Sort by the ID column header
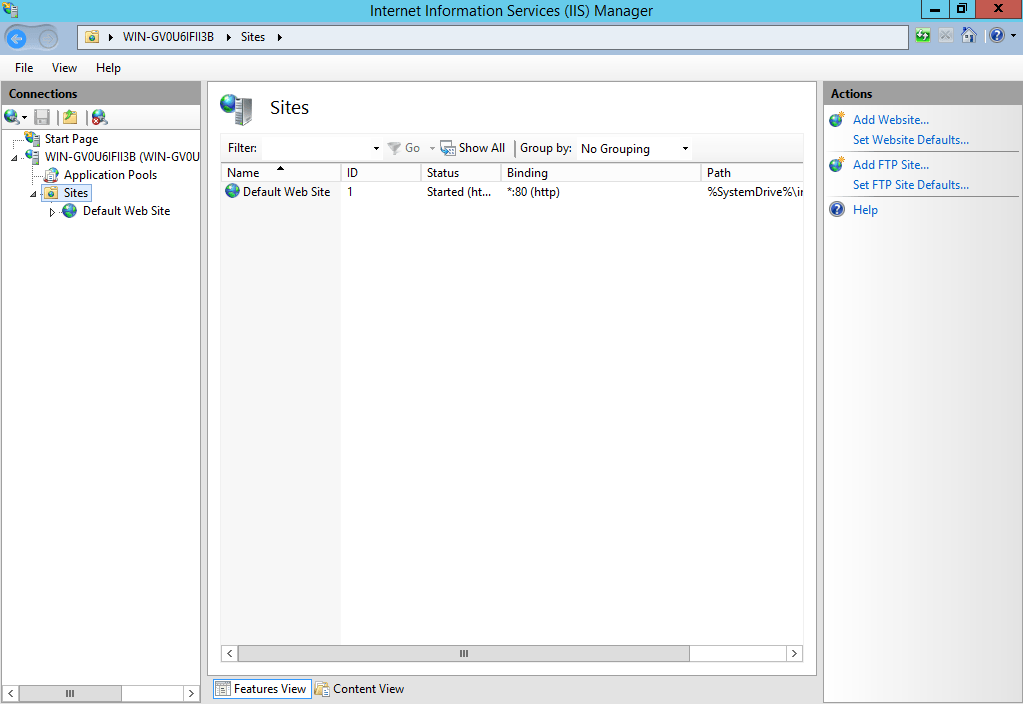This screenshot has width=1023, height=704. (381, 172)
